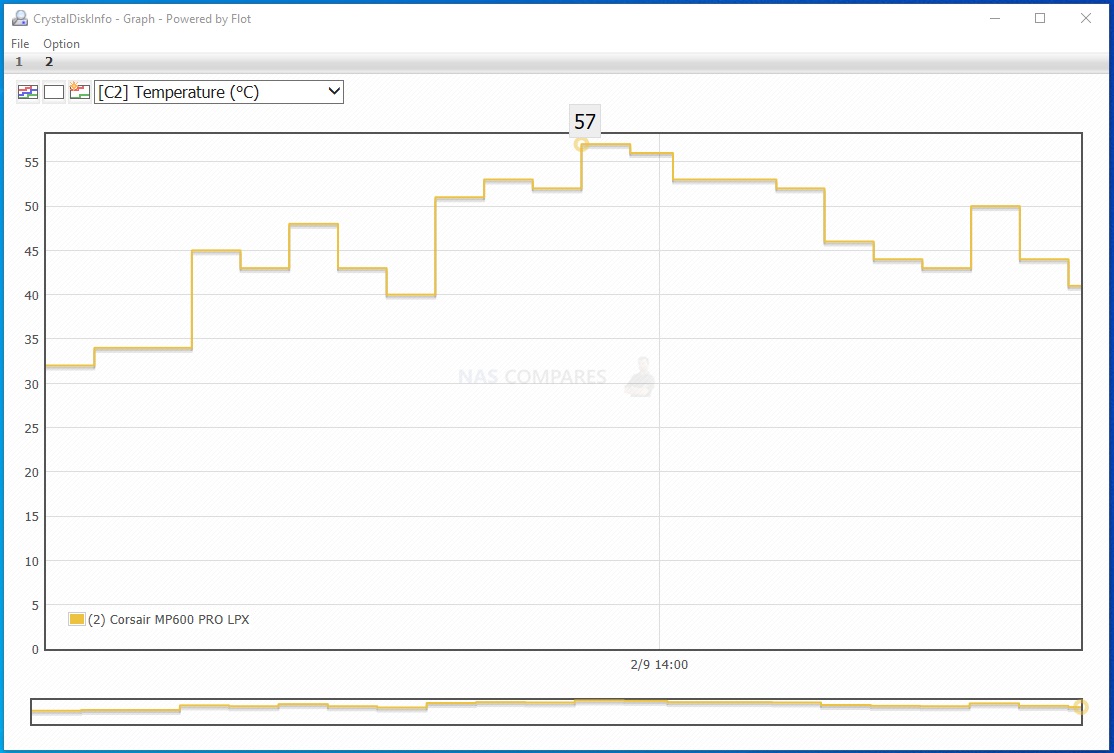The image size is (1114, 753).
Task: Click the end marker circle on overview strip
Action: [x=1080, y=708]
